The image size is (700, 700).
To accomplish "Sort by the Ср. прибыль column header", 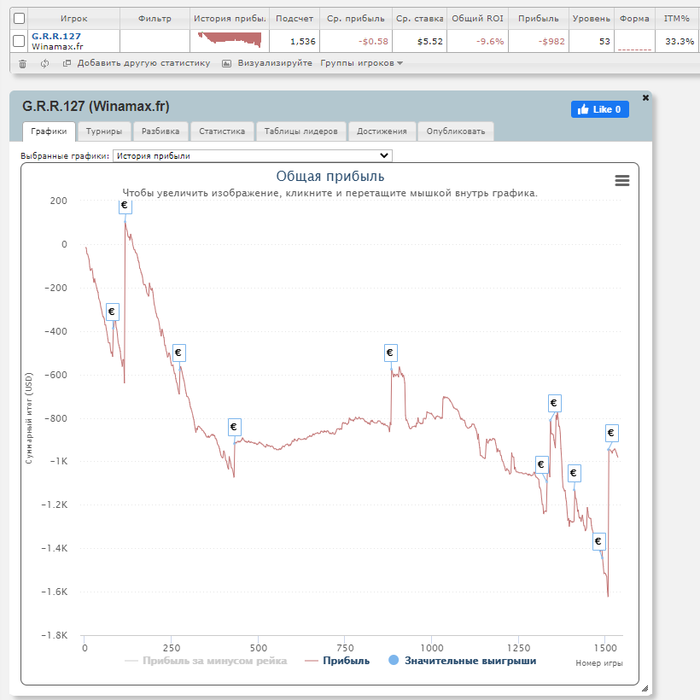I will click(356, 19).
